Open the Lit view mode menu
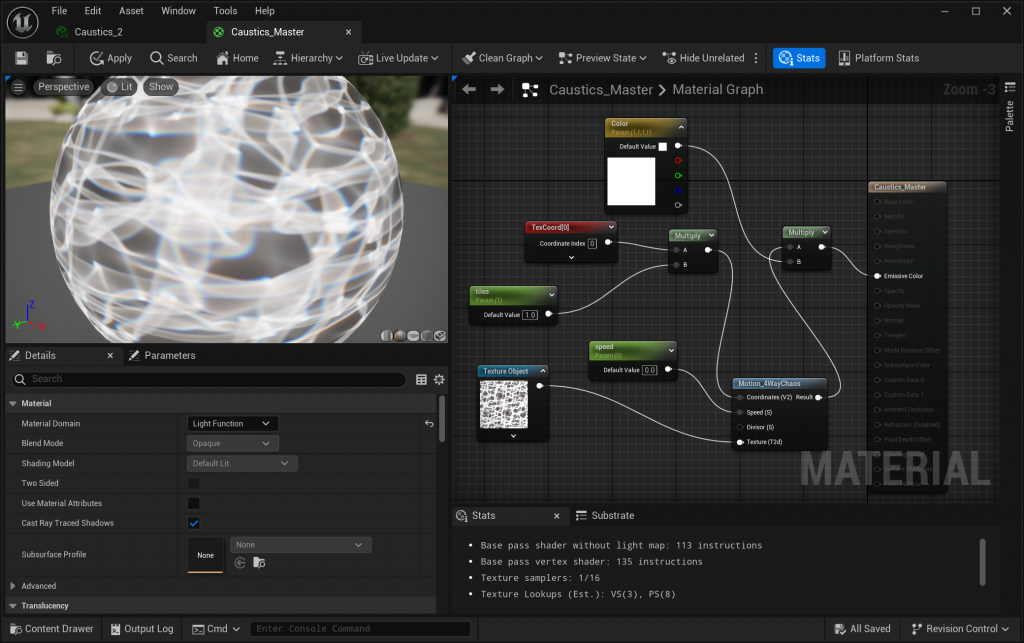This screenshot has height=643, width=1024. [120, 87]
